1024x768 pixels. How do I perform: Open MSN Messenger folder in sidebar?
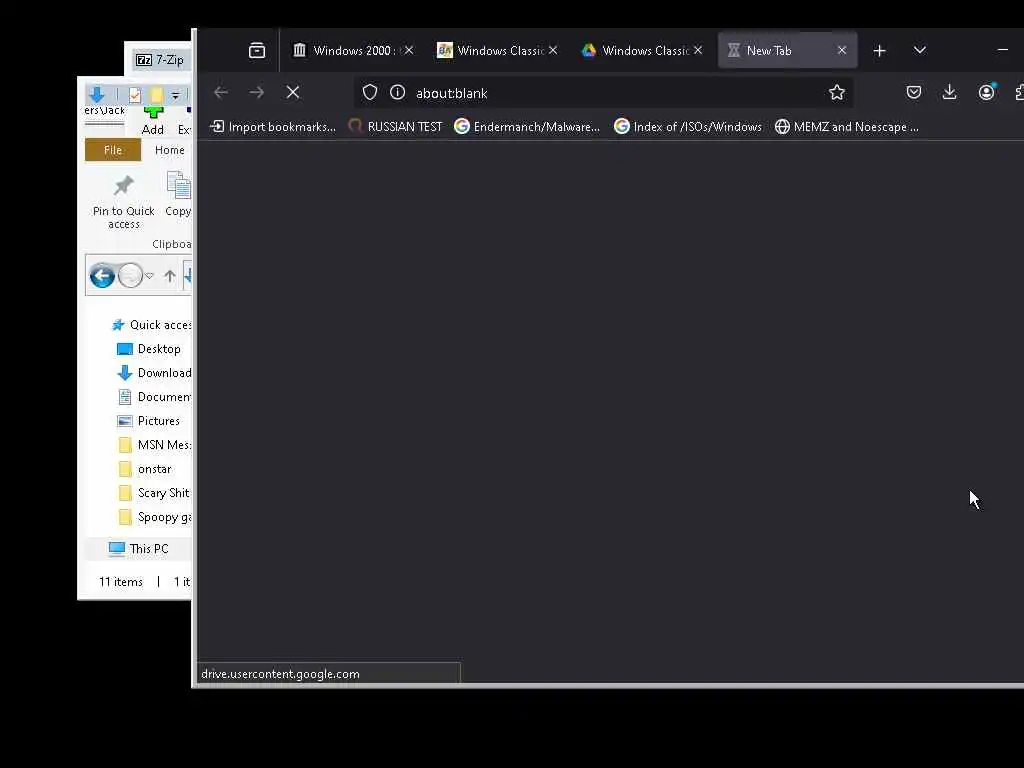154,445
